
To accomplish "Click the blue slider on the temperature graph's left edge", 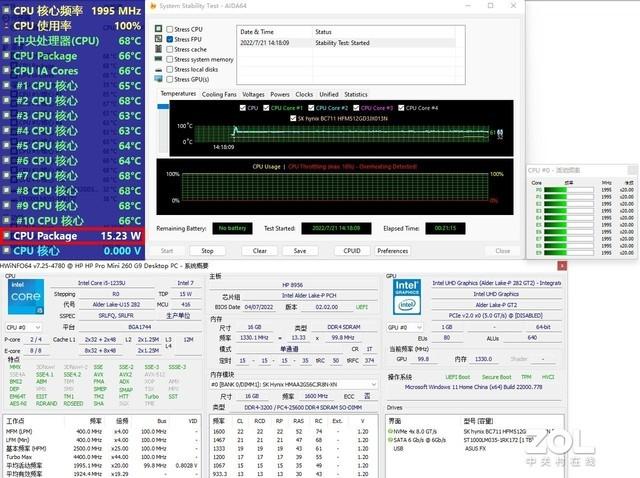I will [163, 107].
